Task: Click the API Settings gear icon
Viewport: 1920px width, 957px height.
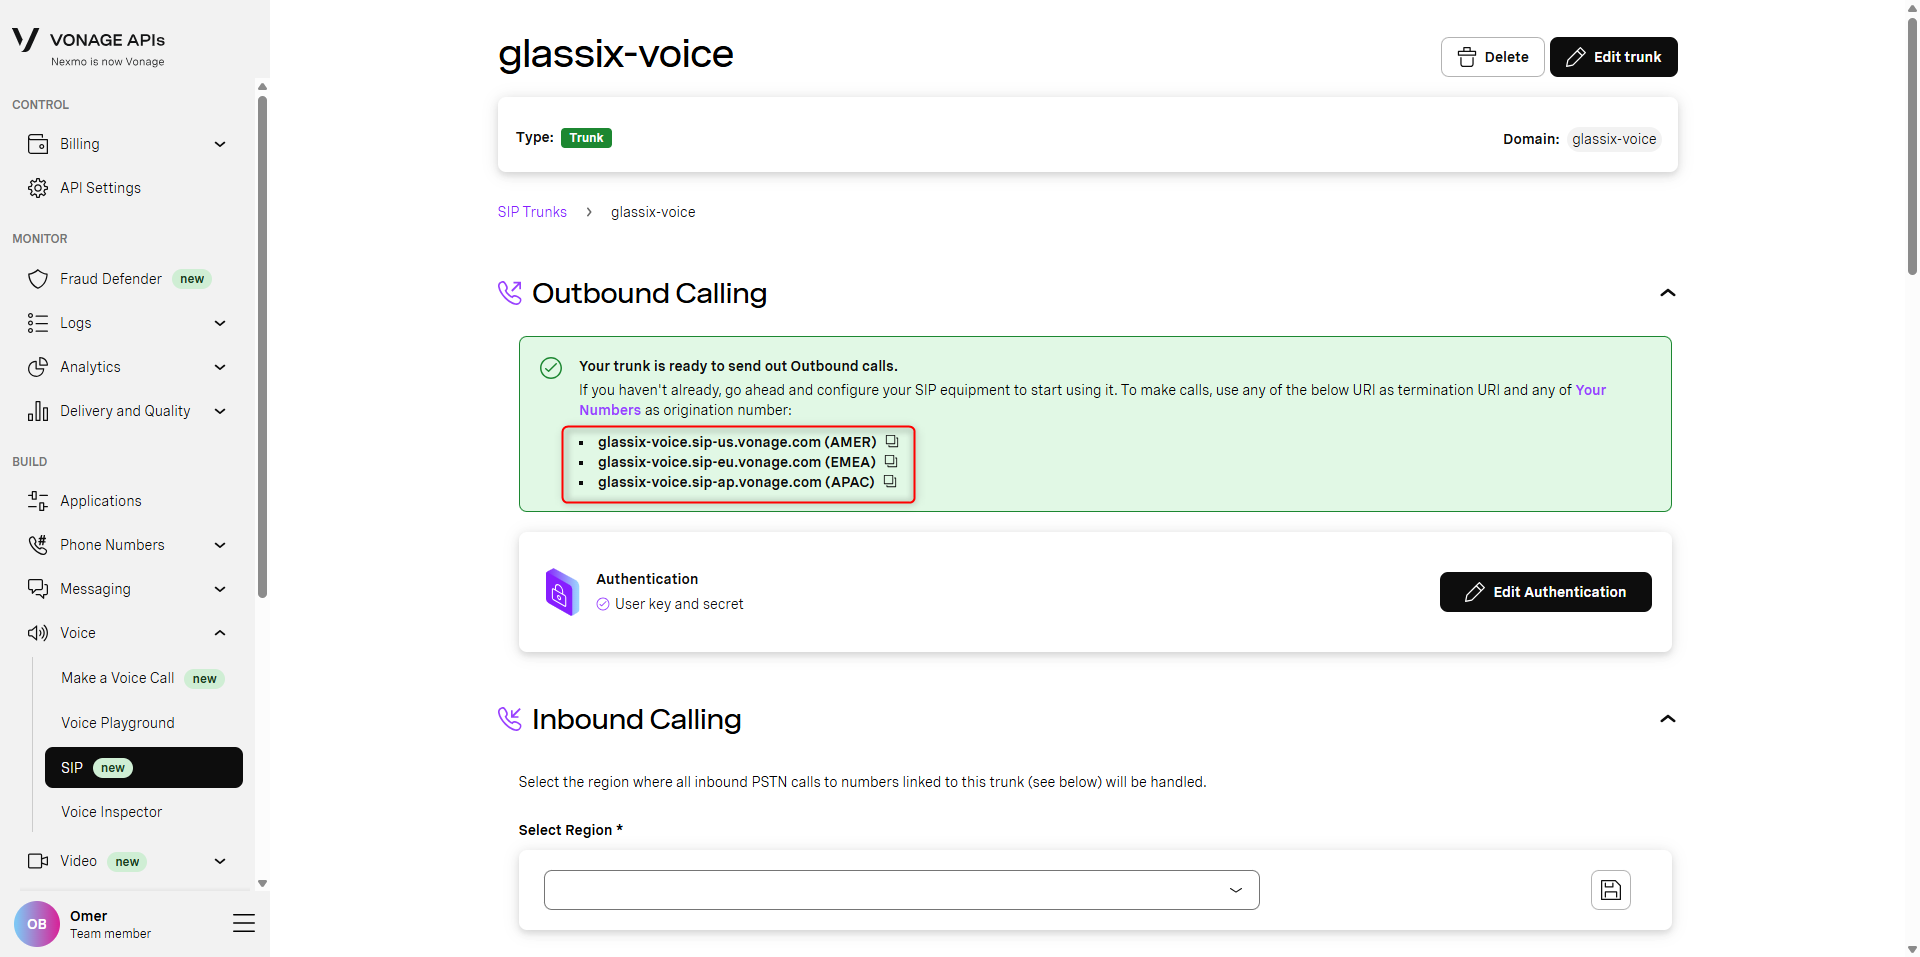Action: (x=38, y=188)
